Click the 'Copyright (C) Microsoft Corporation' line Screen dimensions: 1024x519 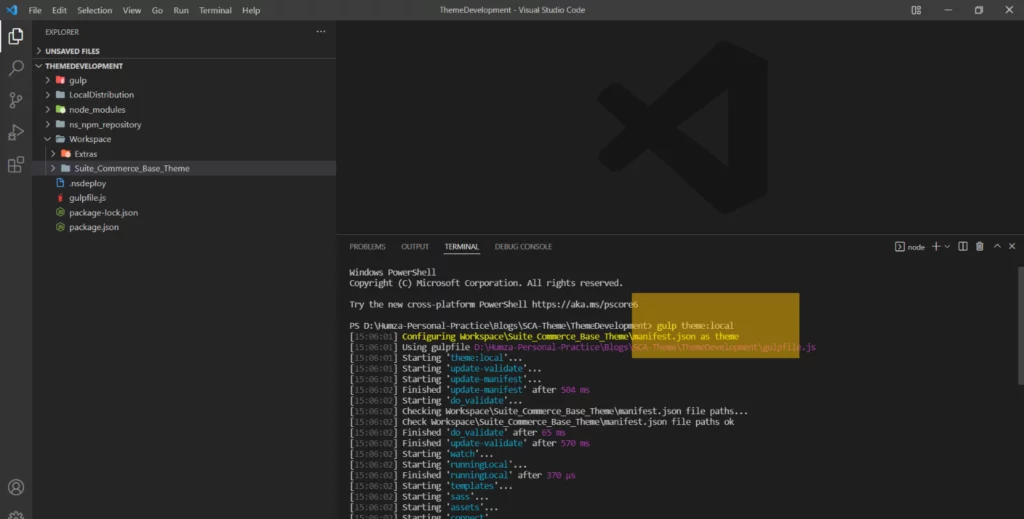(x=486, y=283)
